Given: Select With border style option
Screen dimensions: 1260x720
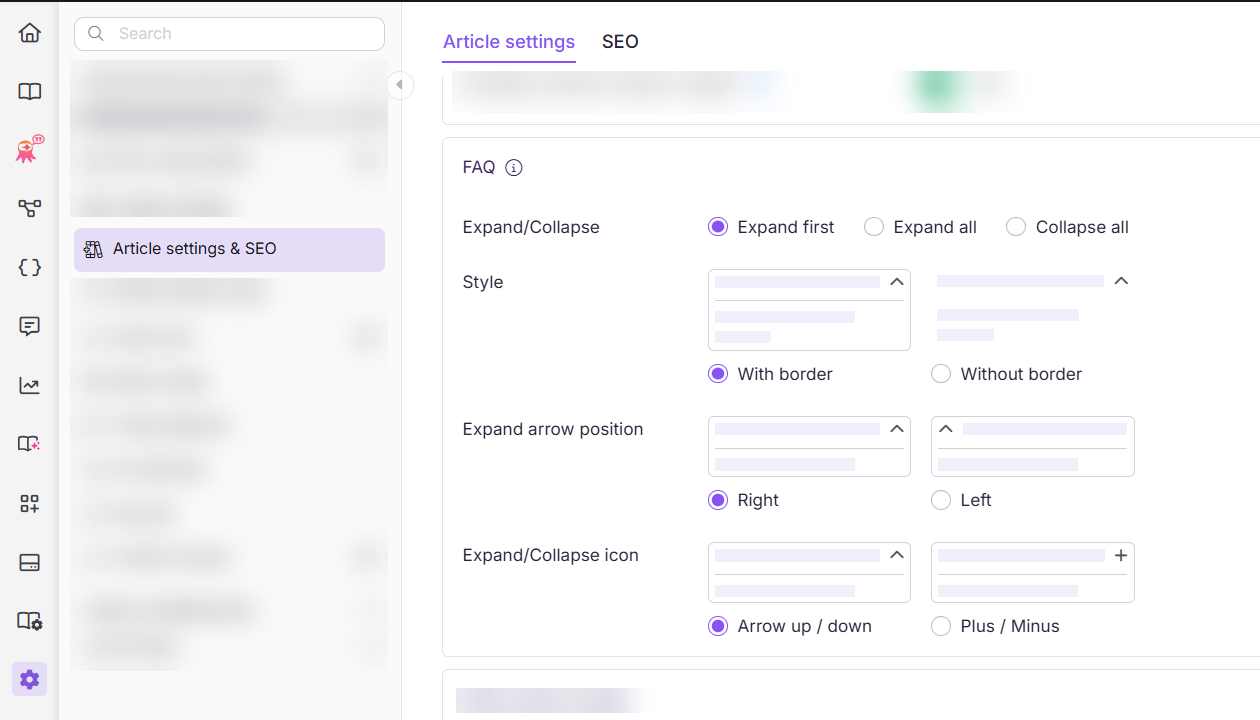Looking at the screenshot, I should tap(718, 374).
